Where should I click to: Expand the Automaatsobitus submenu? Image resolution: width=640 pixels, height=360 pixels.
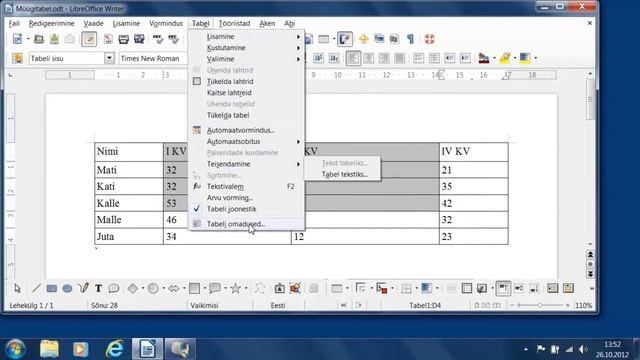pos(246,142)
